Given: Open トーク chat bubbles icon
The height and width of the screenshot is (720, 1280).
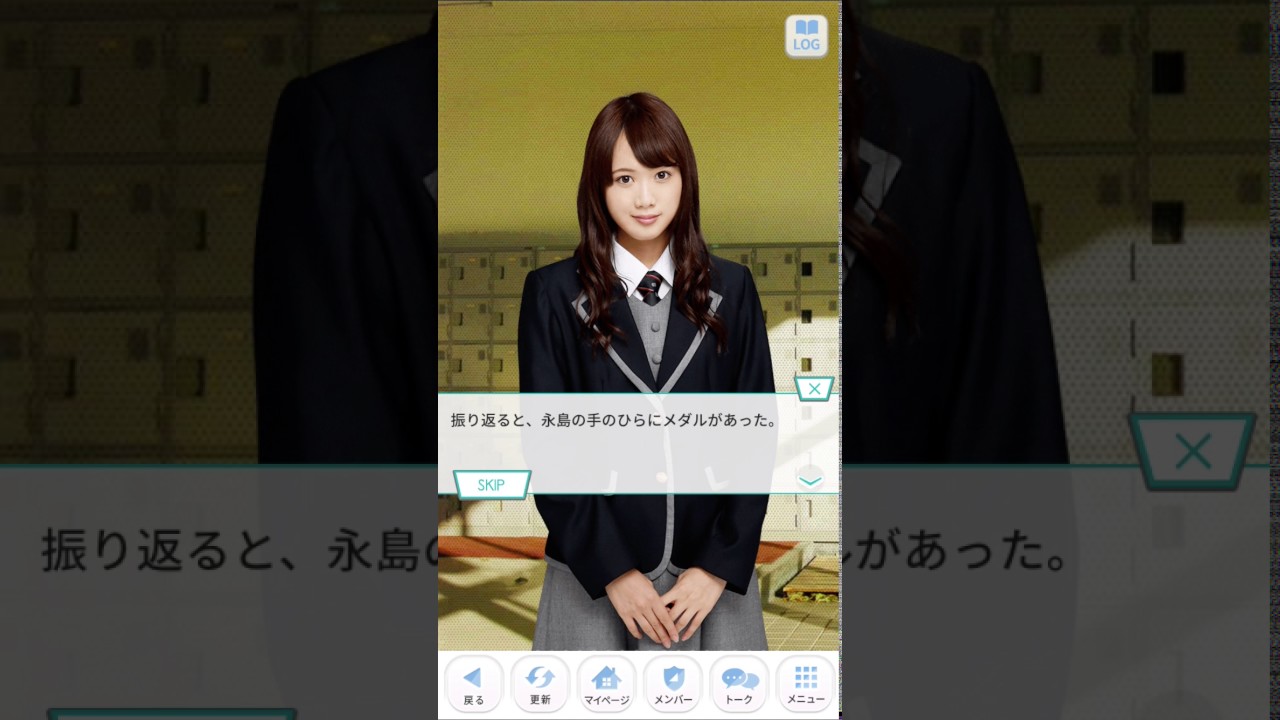Looking at the screenshot, I should click(739, 685).
